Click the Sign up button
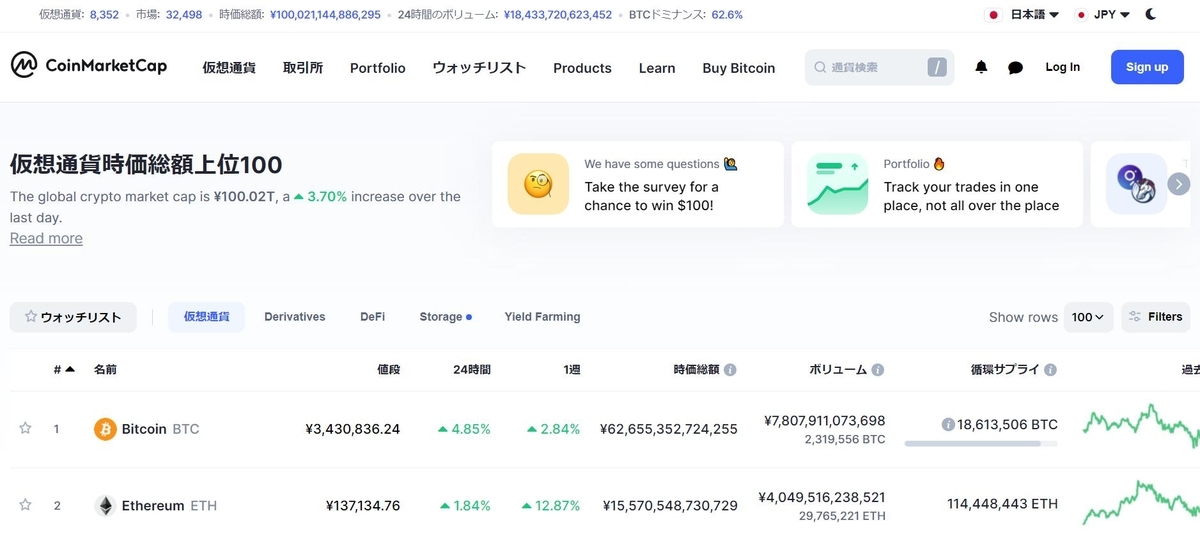1200x534 pixels. tap(1147, 67)
